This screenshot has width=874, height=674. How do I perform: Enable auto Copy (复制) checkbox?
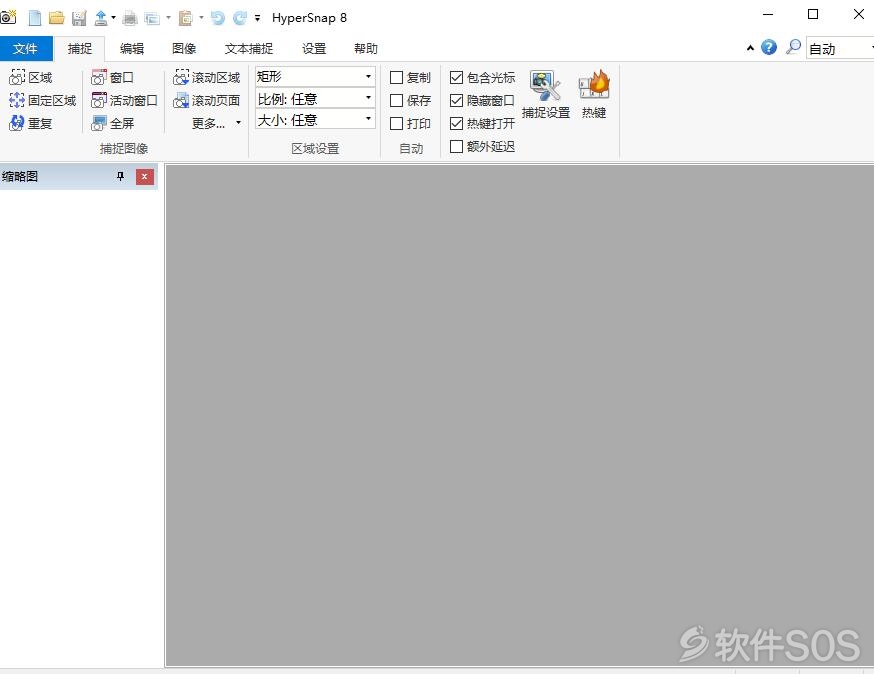point(396,77)
